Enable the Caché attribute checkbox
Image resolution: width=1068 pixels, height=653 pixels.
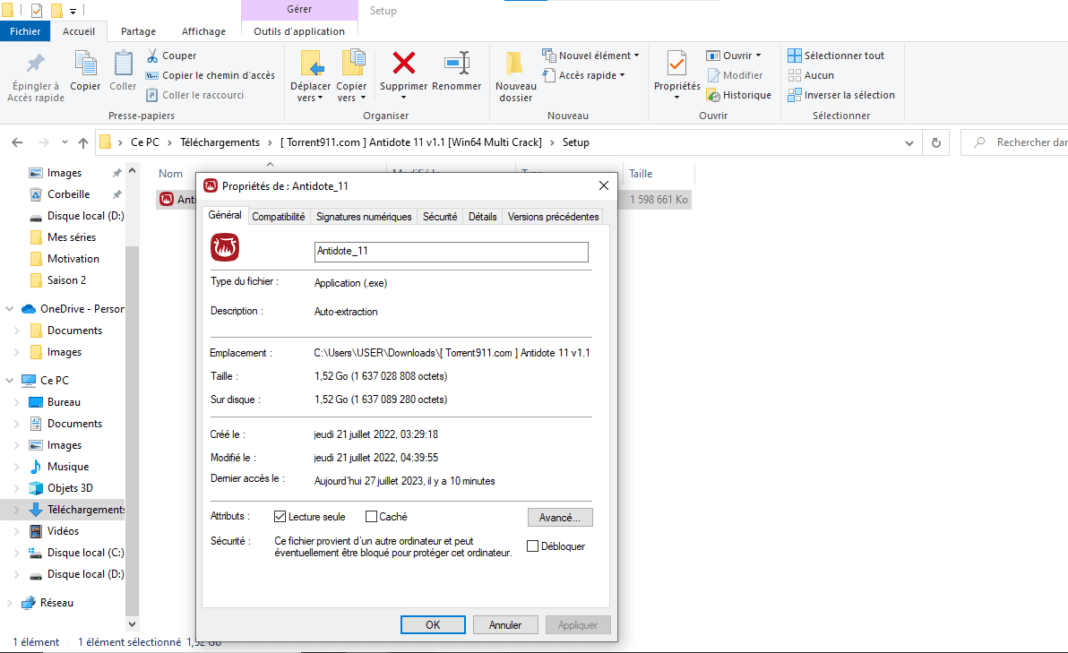pyautogui.click(x=371, y=517)
